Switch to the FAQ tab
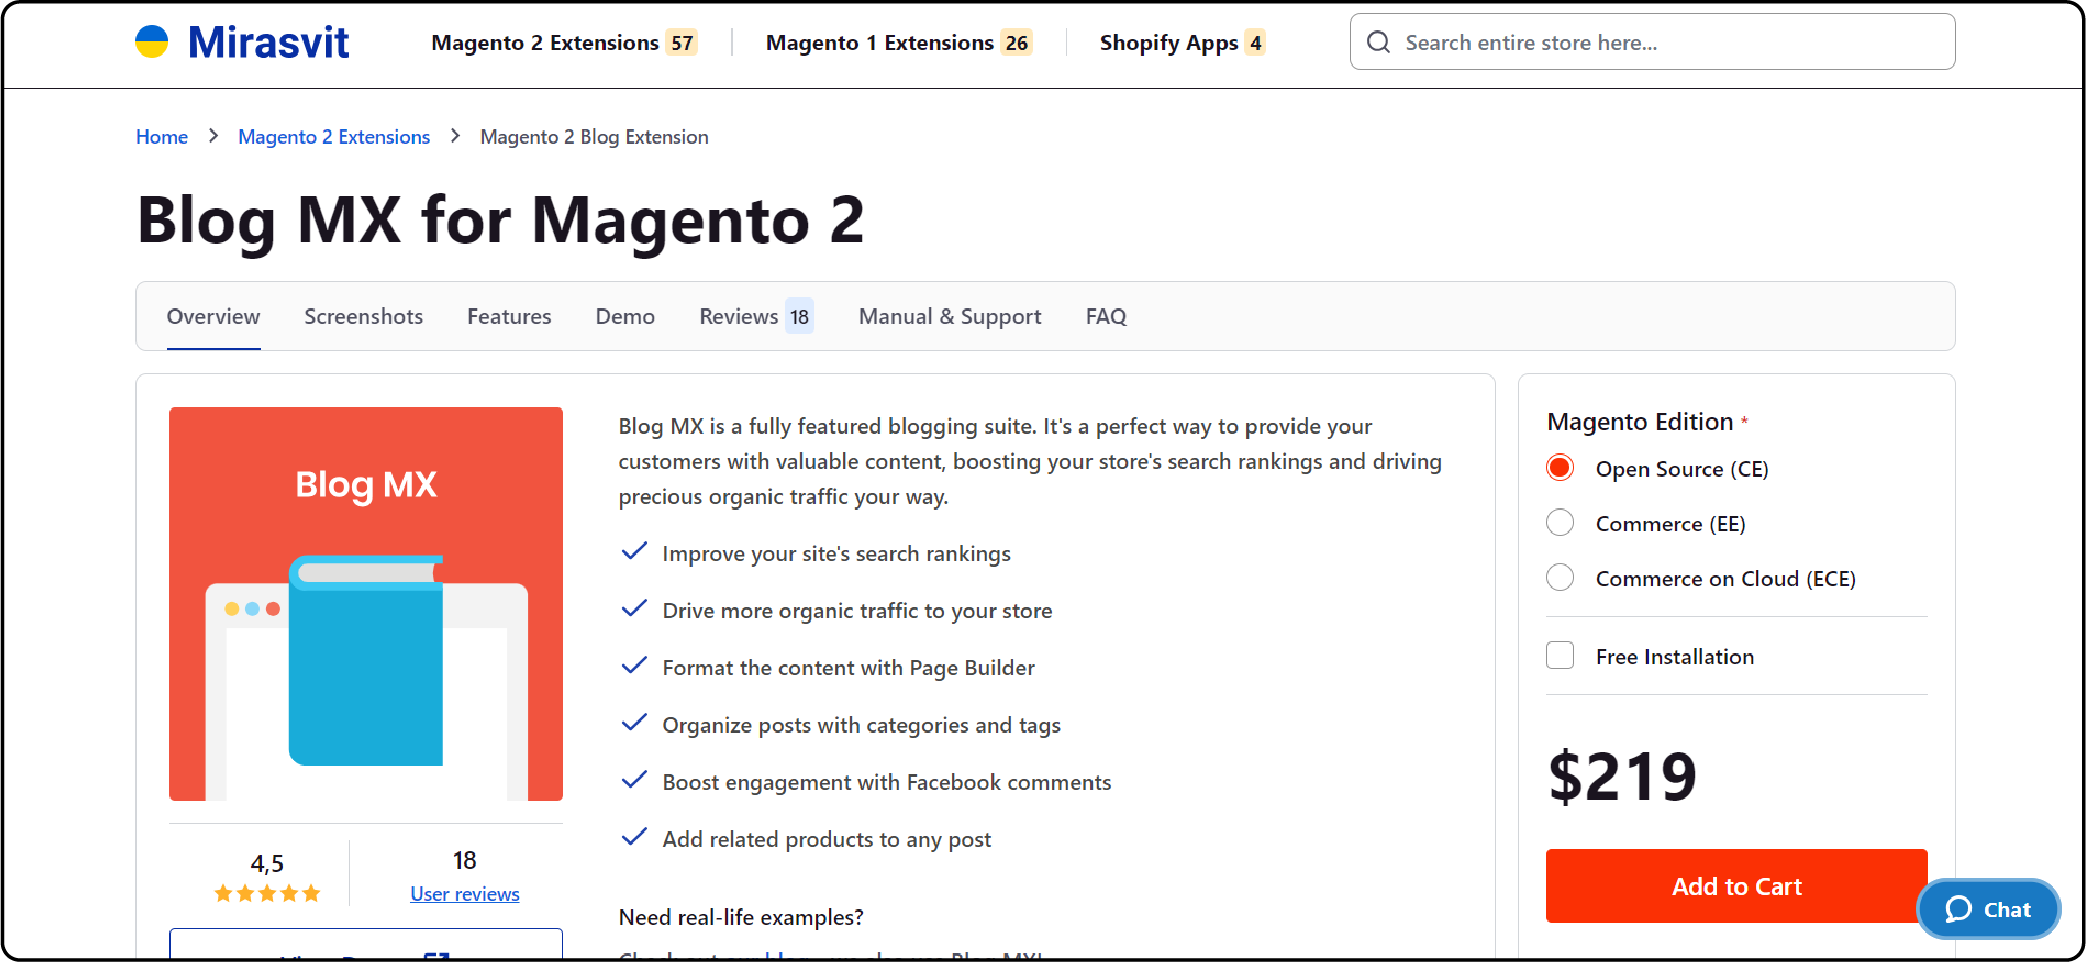 1106,316
